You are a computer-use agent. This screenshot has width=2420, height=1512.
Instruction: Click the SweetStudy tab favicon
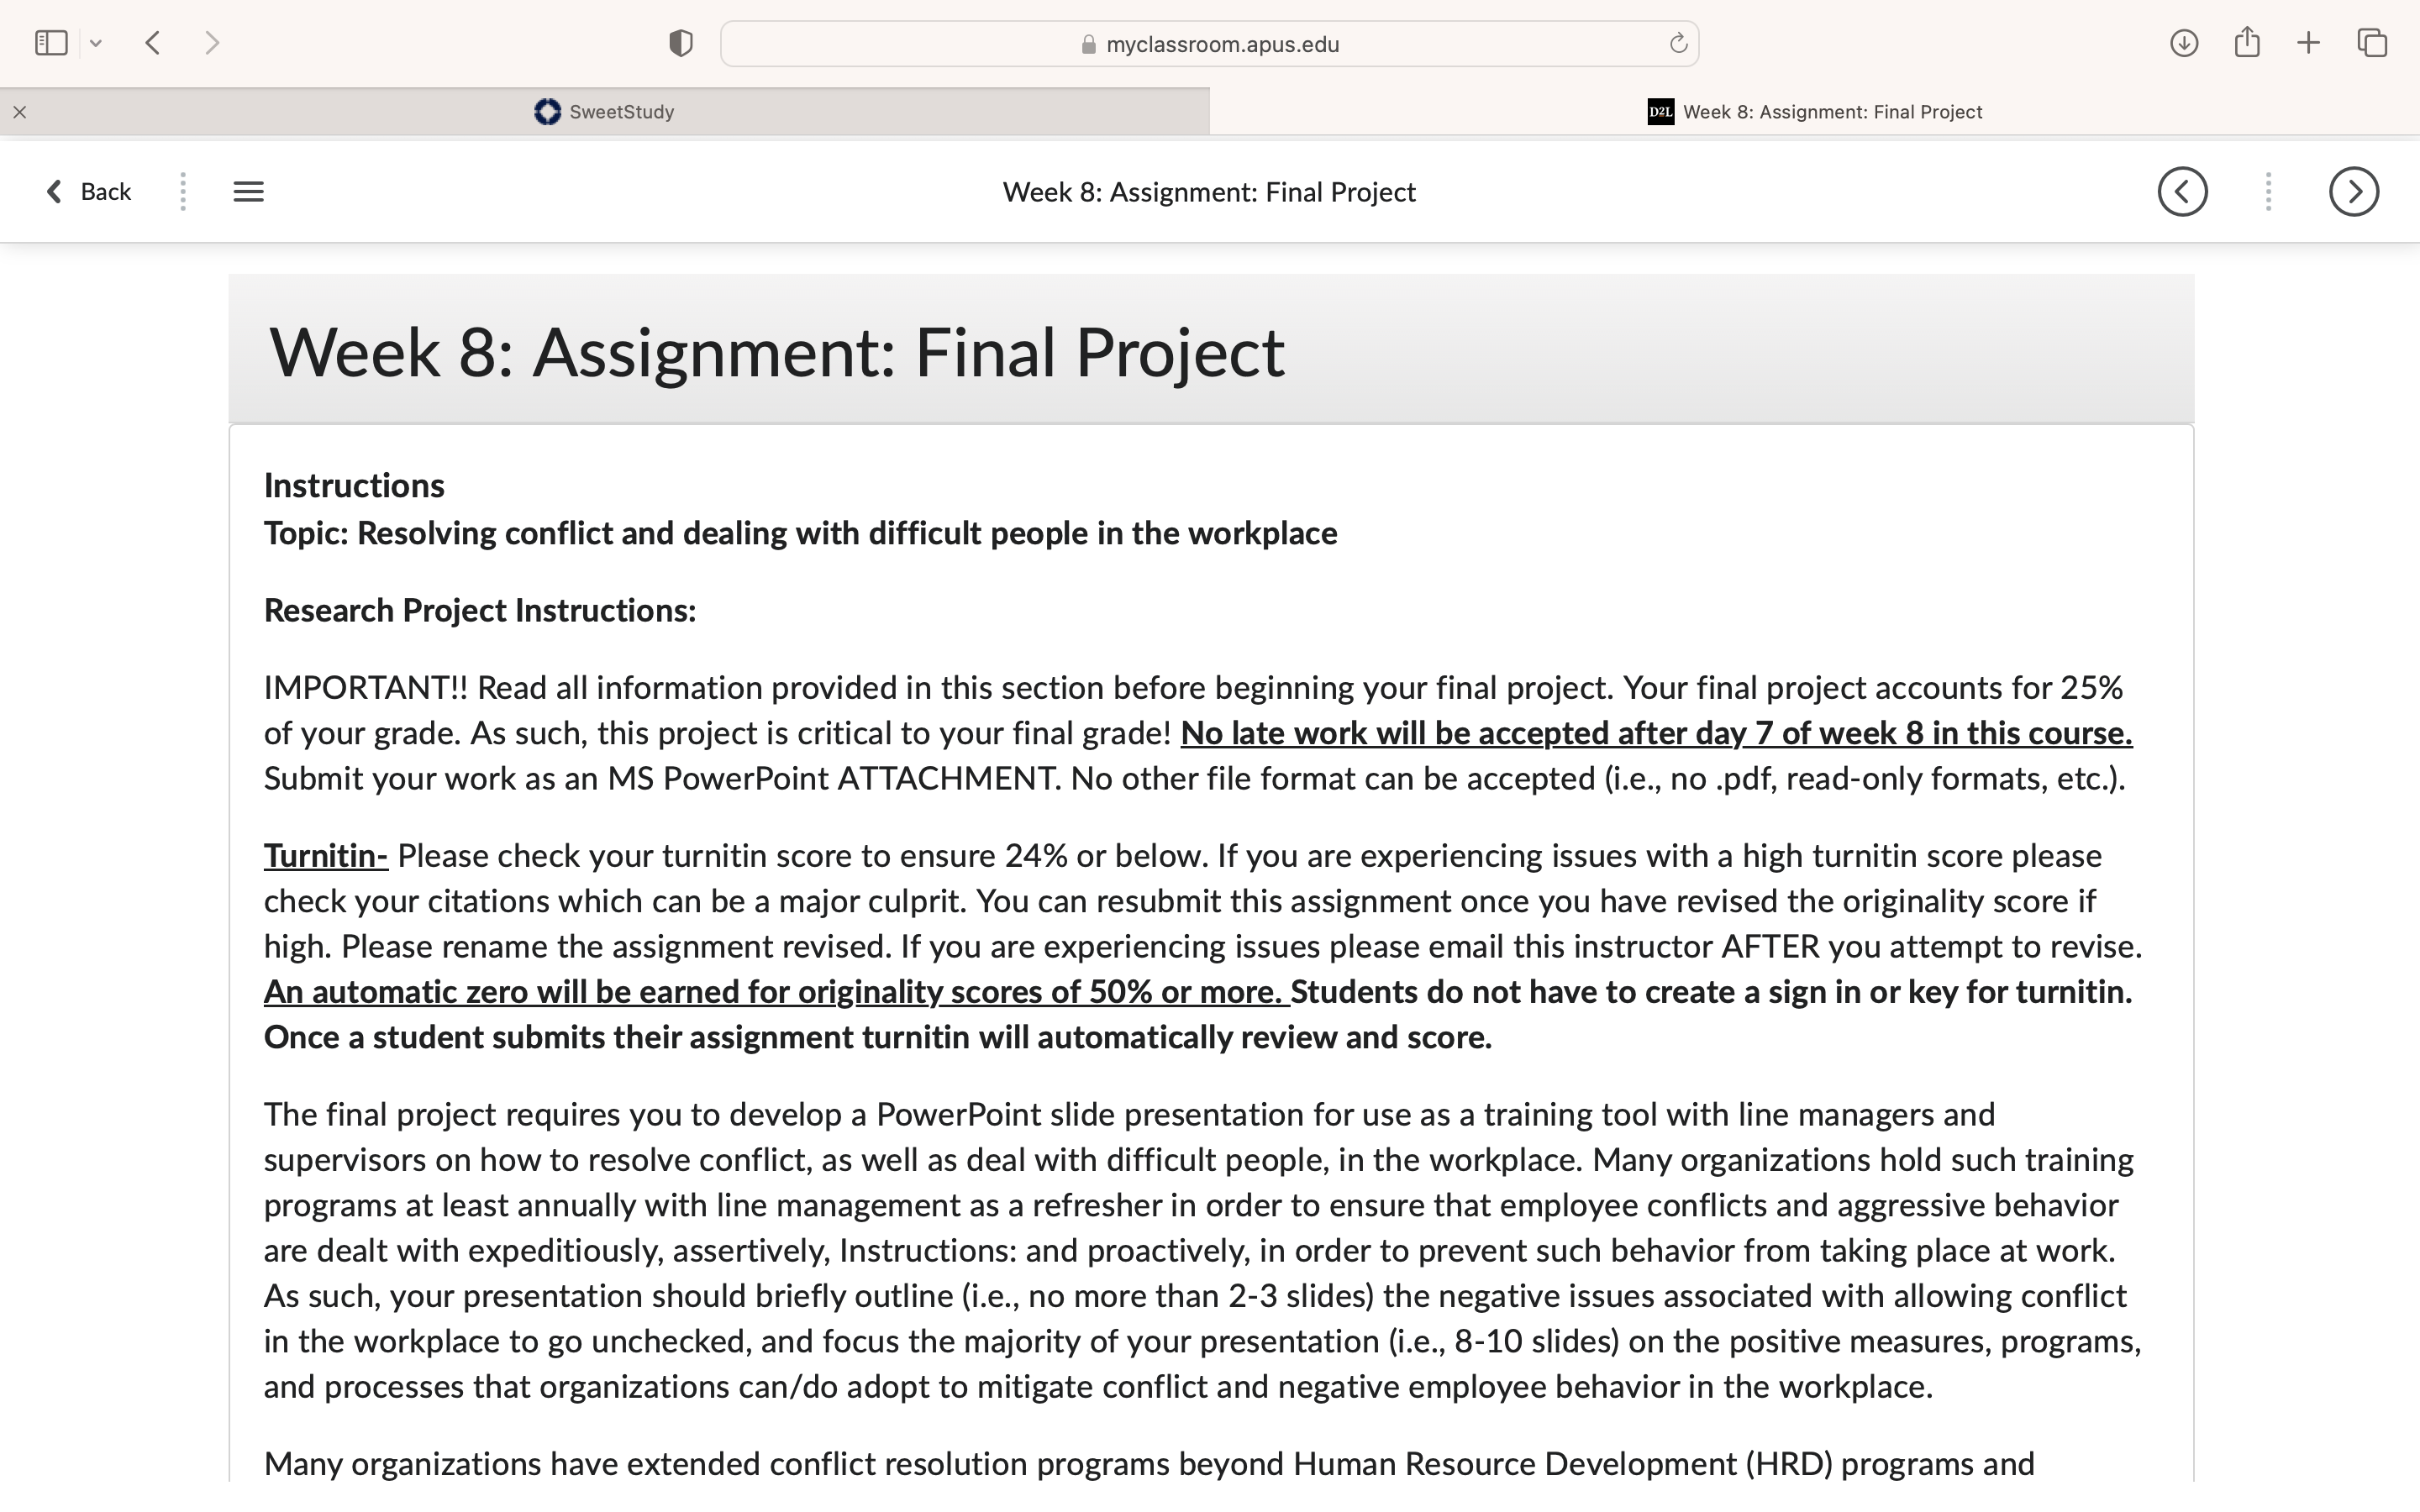pyautogui.click(x=547, y=112)
